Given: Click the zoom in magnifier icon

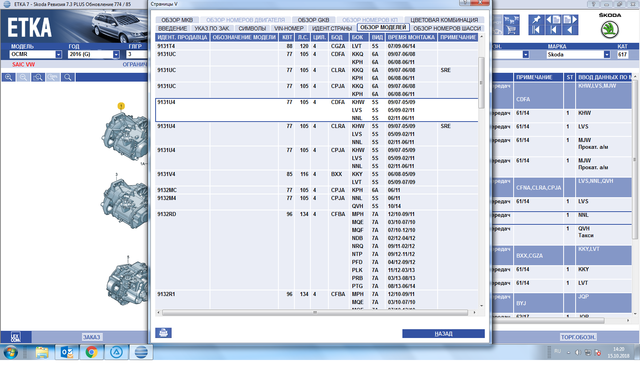Looking at the screenshot, I should point(9,77).
